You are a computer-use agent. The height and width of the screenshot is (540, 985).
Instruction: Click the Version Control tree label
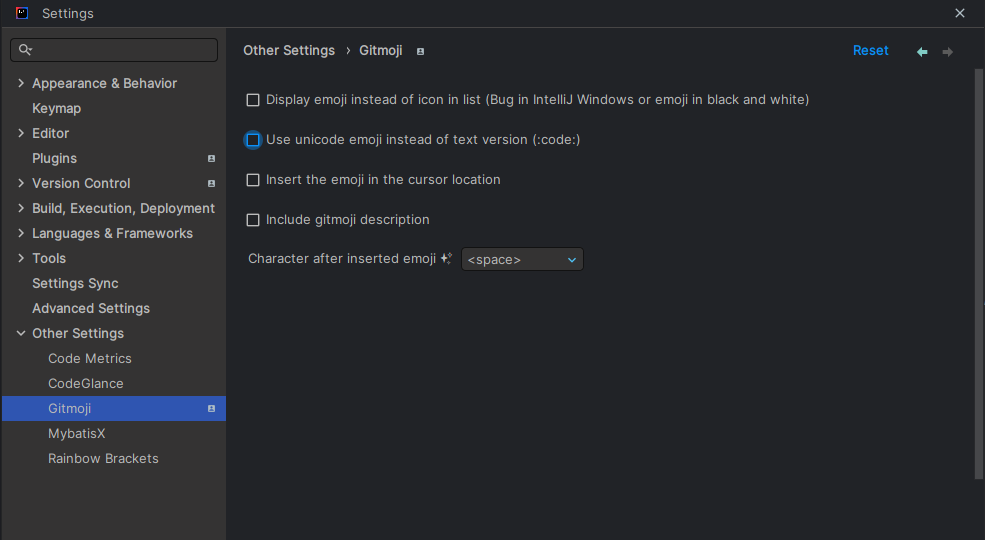81,183
